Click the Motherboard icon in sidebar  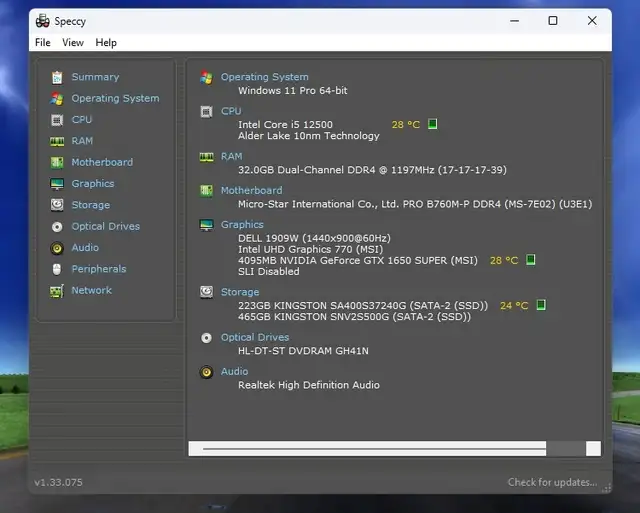coord(57,162)
